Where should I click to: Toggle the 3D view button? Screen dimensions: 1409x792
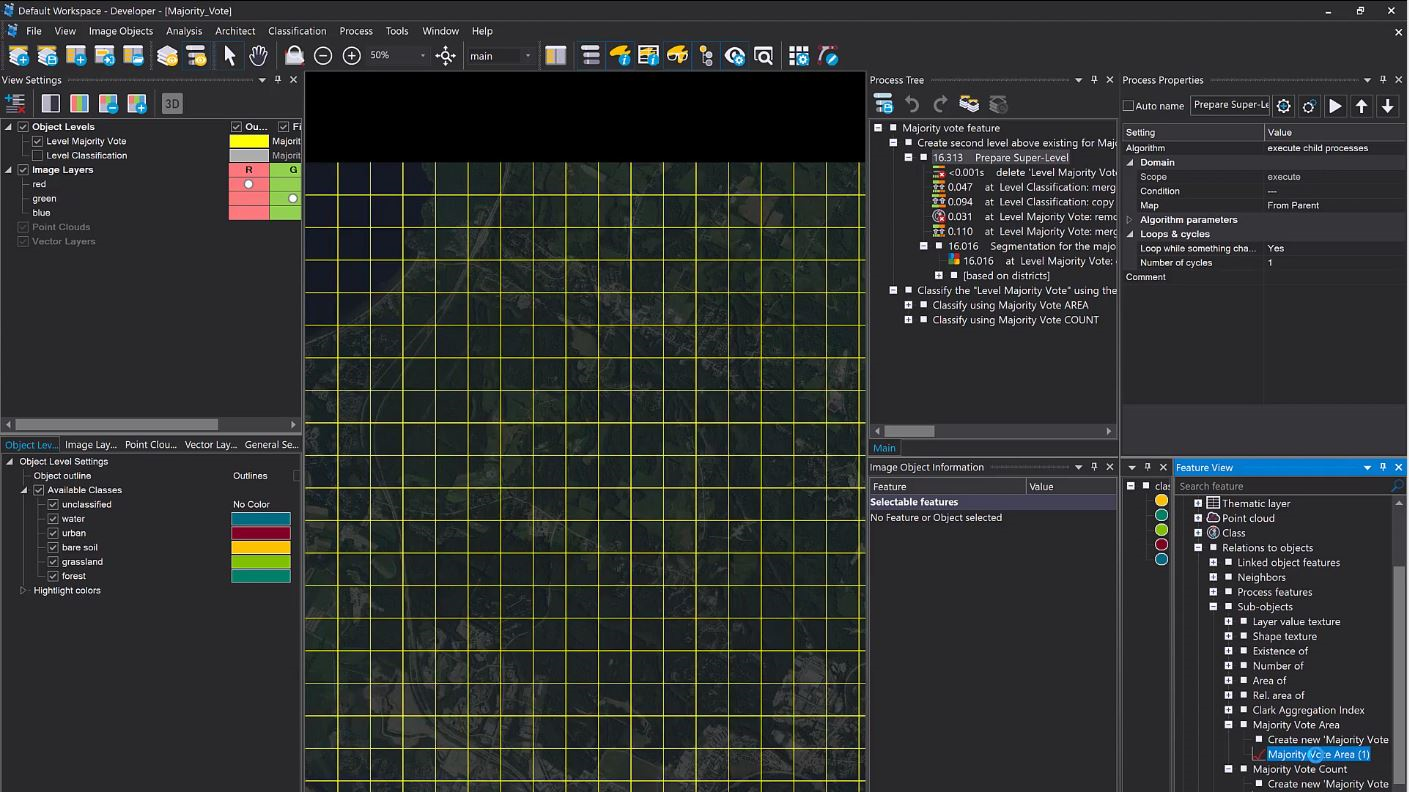point(172,103)
